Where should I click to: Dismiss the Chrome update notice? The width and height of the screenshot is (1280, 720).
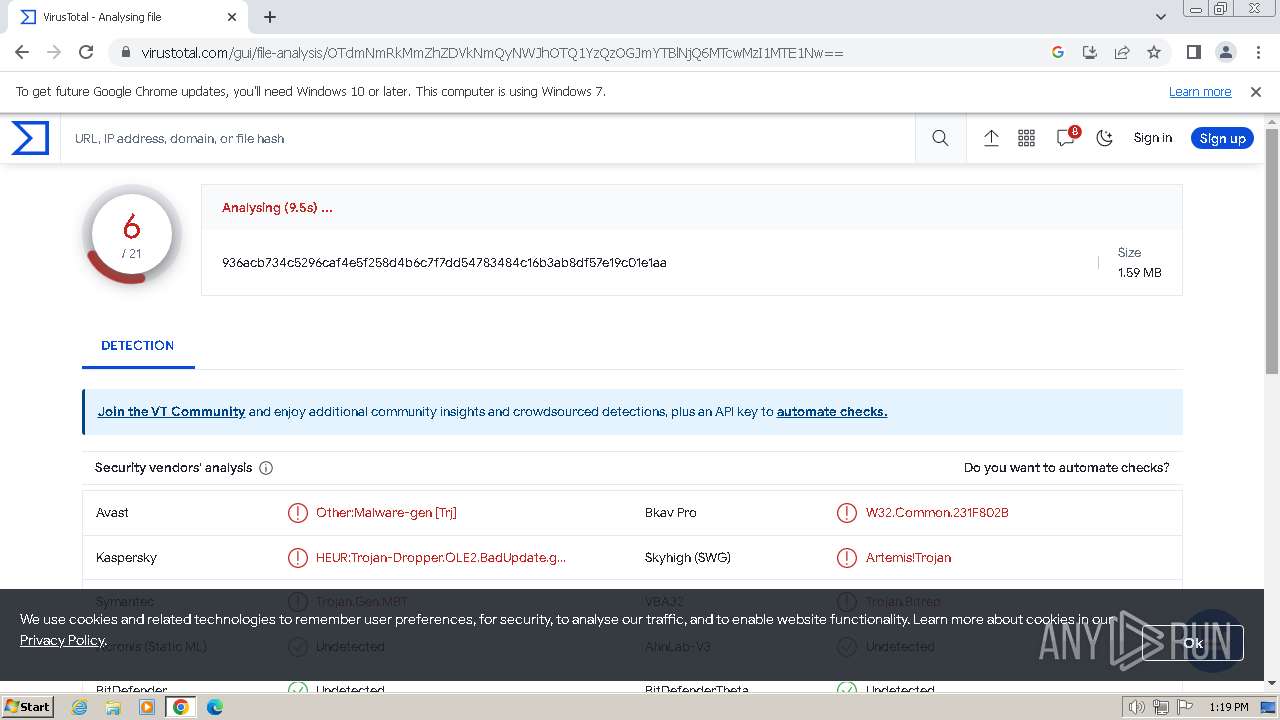click(x=1256, y=91)
